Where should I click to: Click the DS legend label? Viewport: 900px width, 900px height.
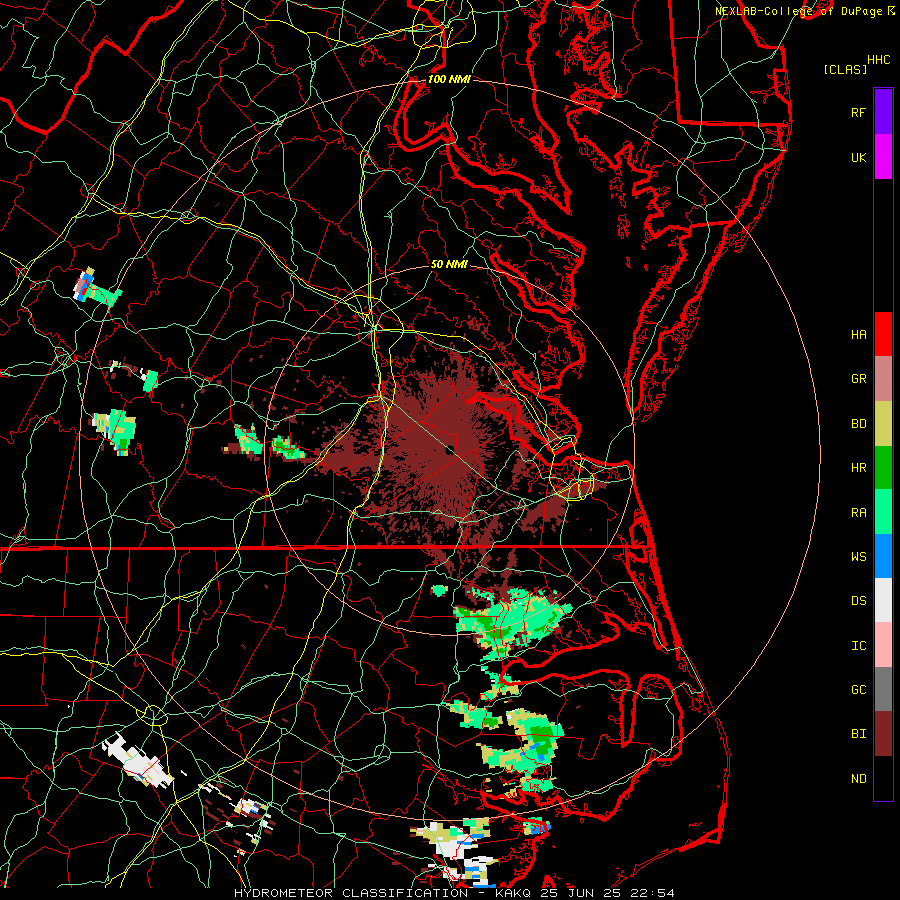point(858,601)
